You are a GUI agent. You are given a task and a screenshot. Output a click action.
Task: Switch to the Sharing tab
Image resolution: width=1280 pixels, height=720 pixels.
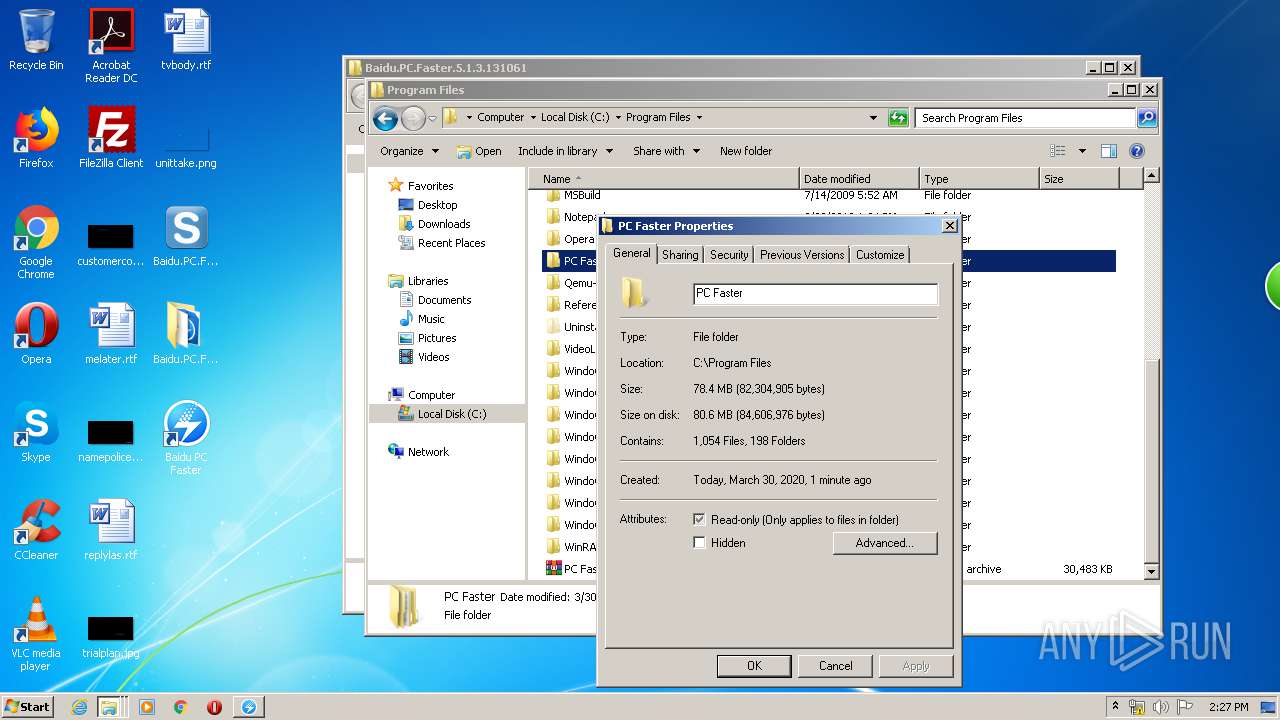[x=680, y=255]
